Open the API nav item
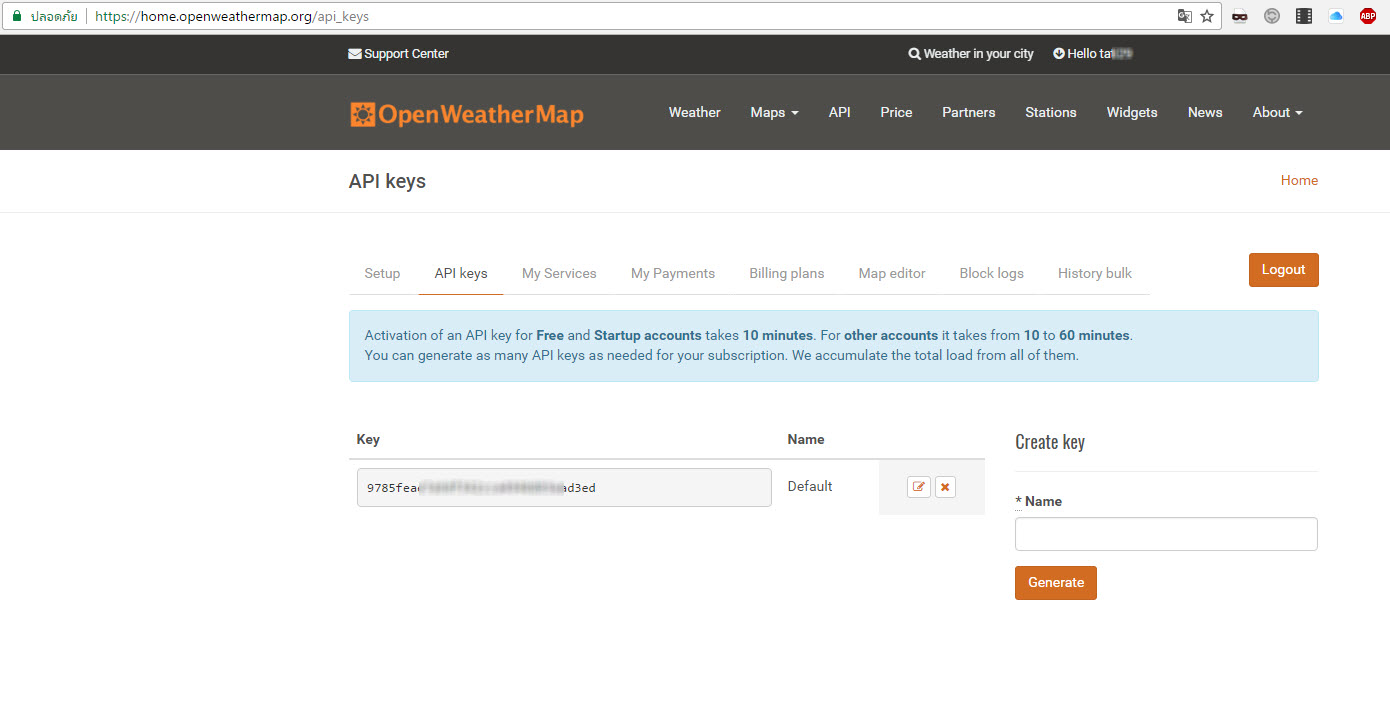Screen dimensions: 1390x712 (839, 112)
